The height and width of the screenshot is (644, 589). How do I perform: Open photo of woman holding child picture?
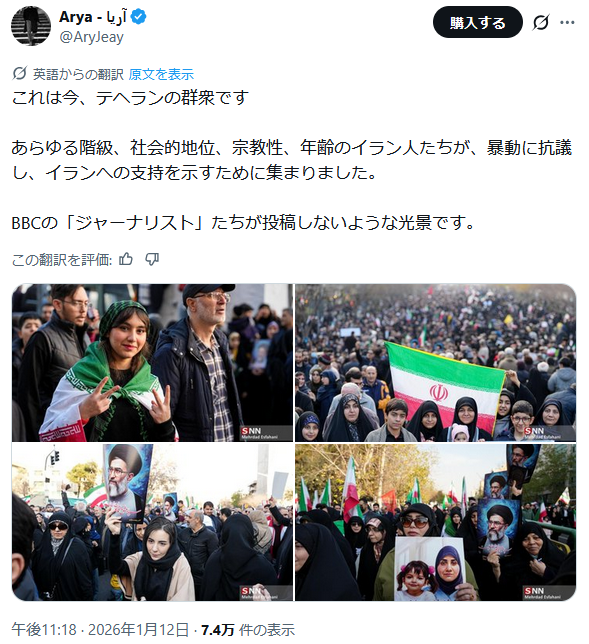(x=435, y=522)
